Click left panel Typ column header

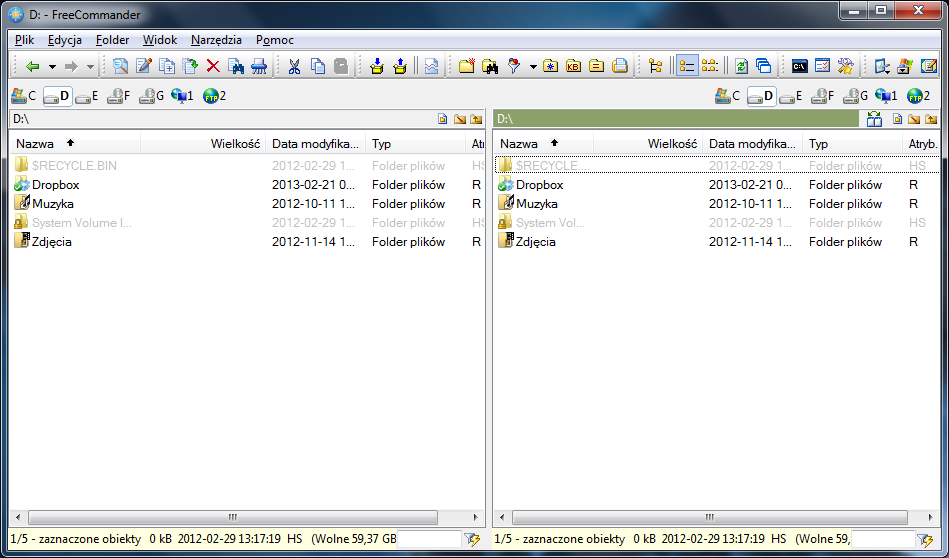[416, 143]
